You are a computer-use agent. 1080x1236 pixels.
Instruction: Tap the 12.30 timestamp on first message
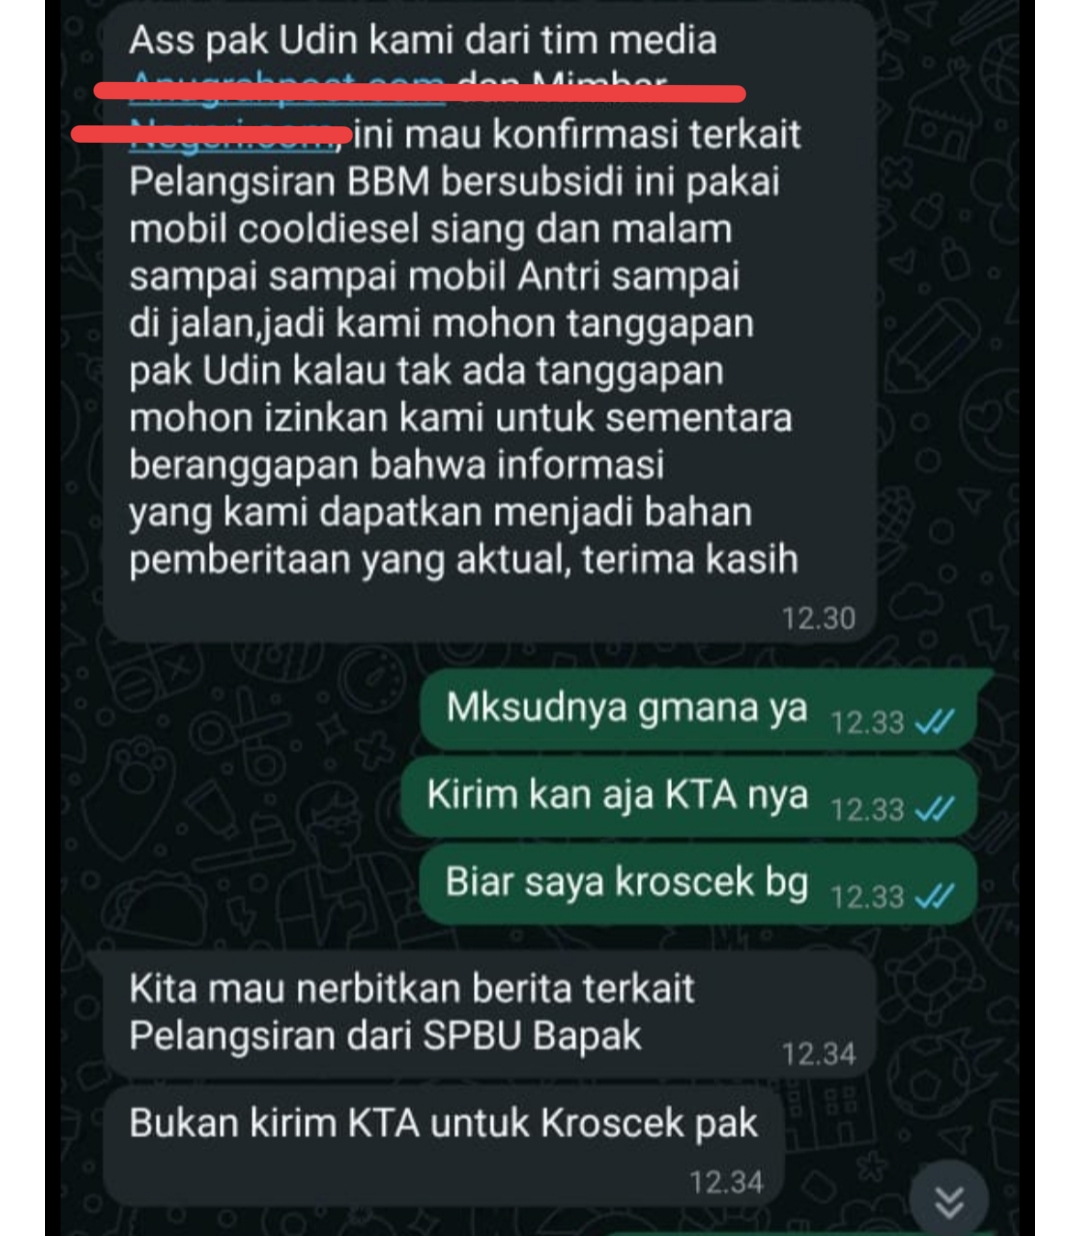[x=819, y=618]
